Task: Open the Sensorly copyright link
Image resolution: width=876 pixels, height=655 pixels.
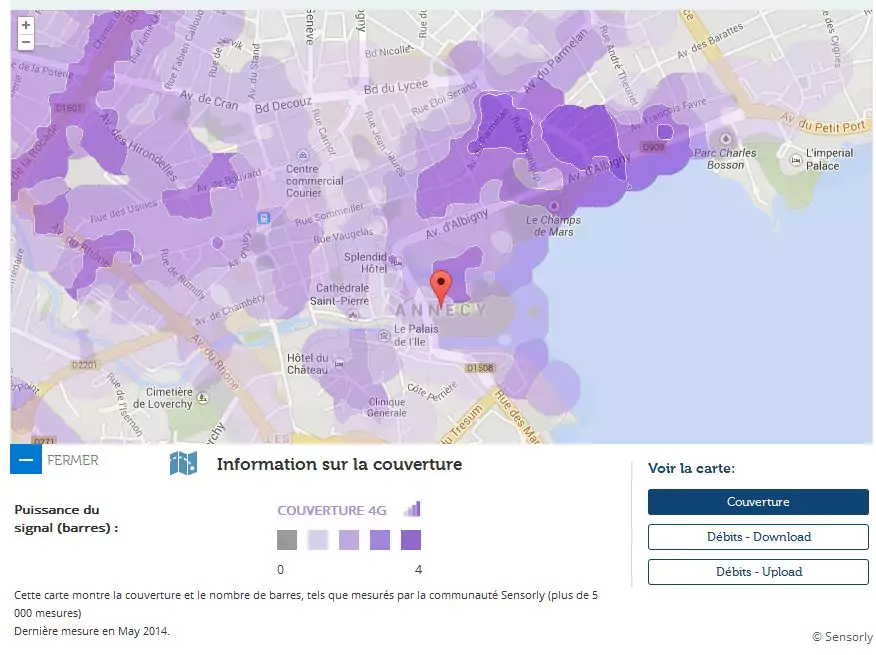Action: click(x=842, y=637)
